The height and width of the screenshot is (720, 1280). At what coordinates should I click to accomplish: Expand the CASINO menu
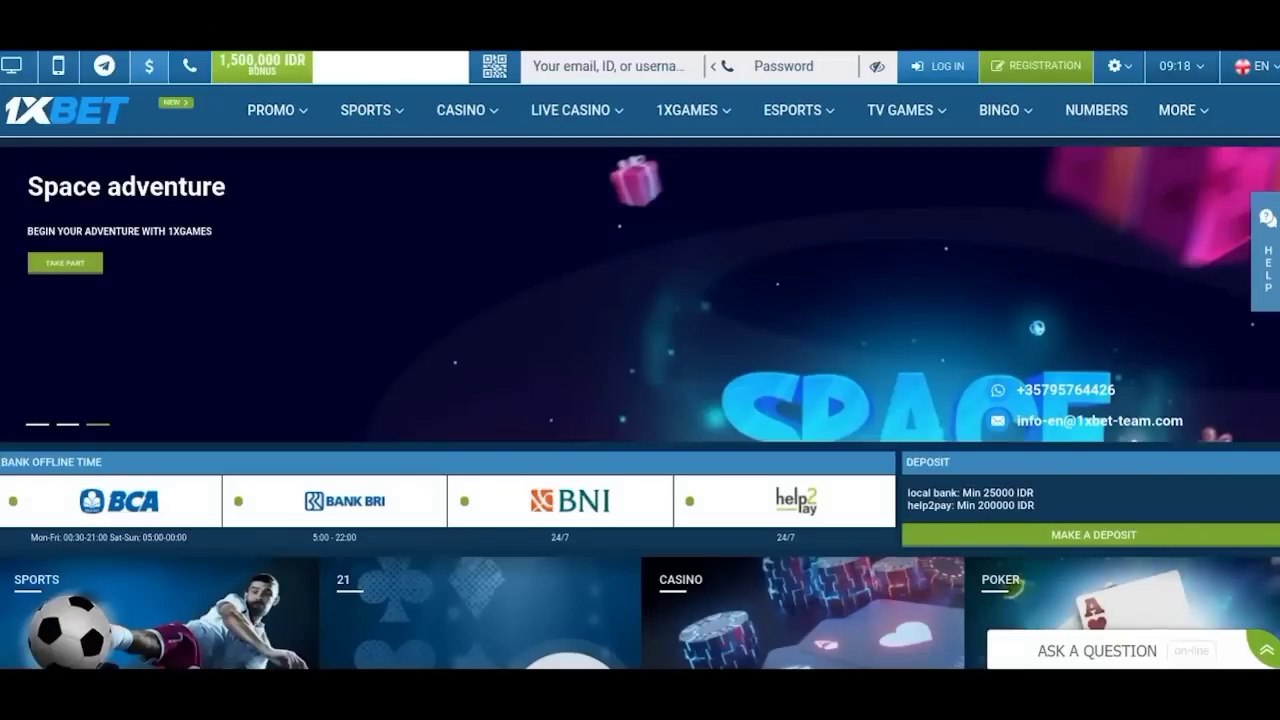(467, 110)
